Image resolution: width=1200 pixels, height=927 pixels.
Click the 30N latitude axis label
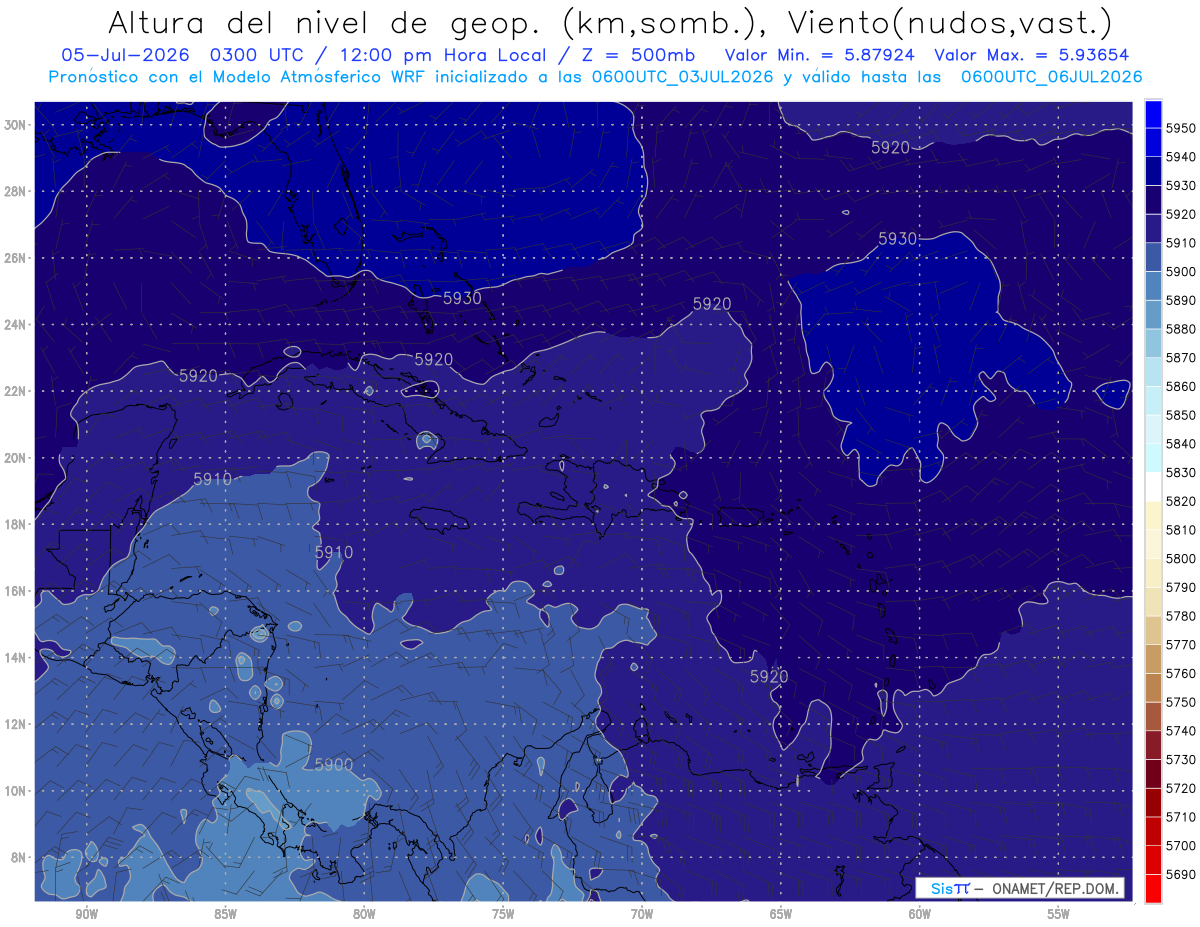tap(17, 125)
